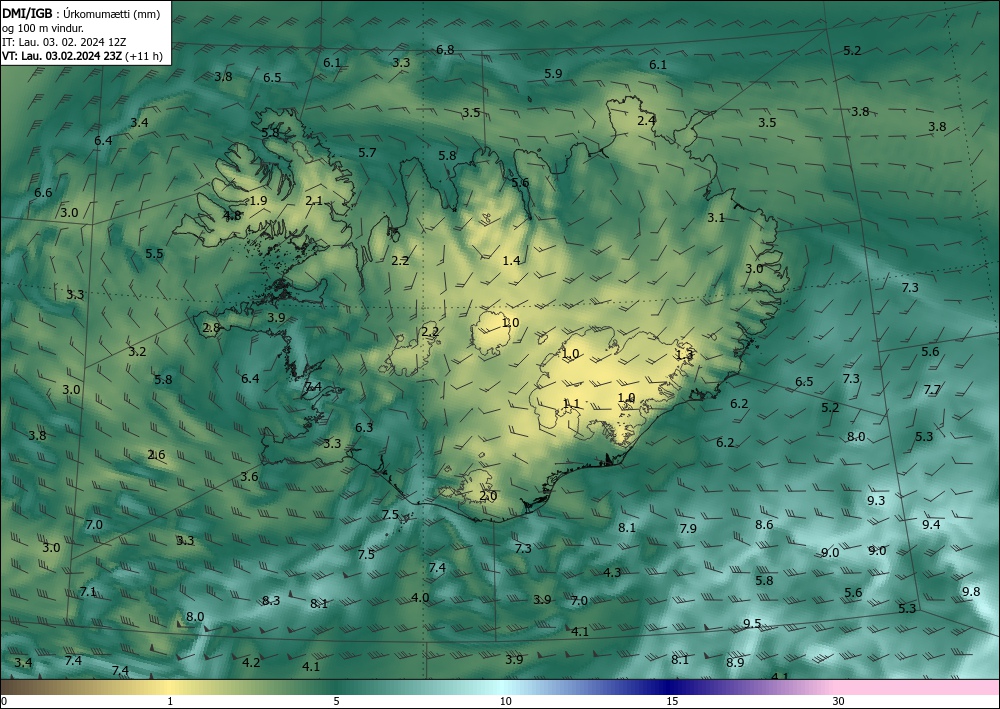The height and width of the screenshot is (709, 1000).
Task: Click the offshore value '4.3'
Action: click(612, 572)
